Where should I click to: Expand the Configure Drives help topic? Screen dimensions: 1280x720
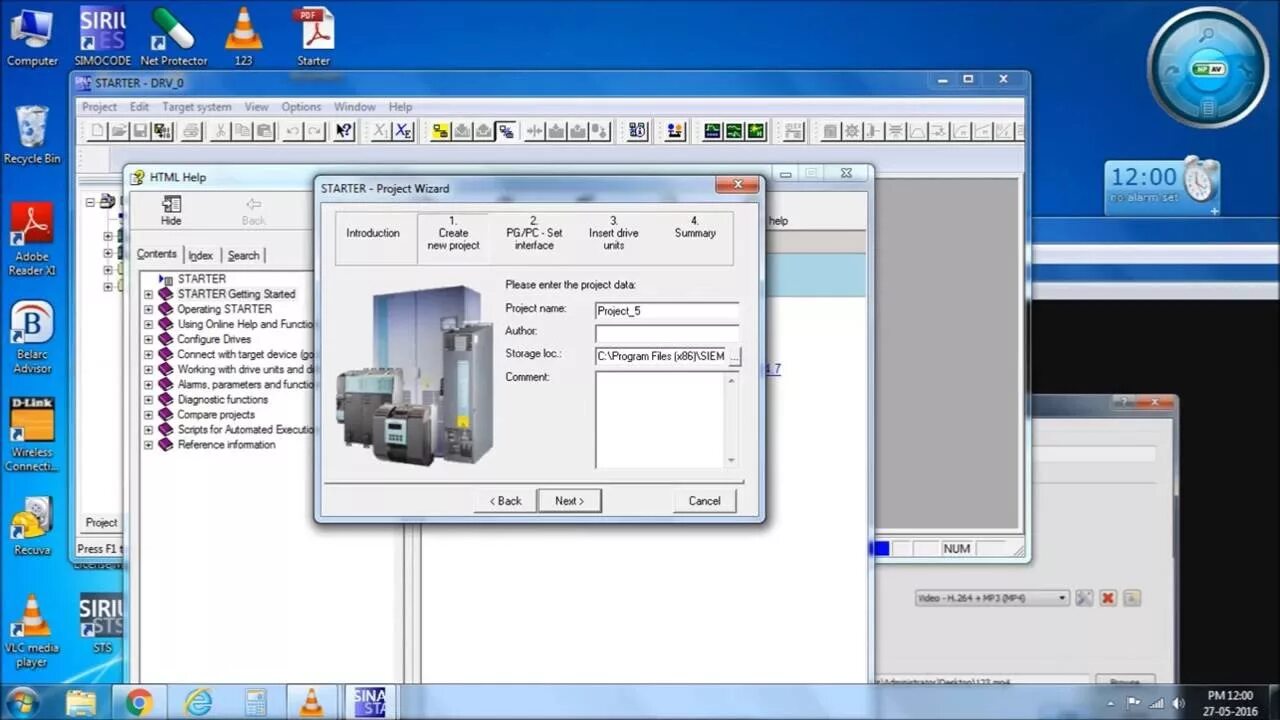click(x=149, y=339)
